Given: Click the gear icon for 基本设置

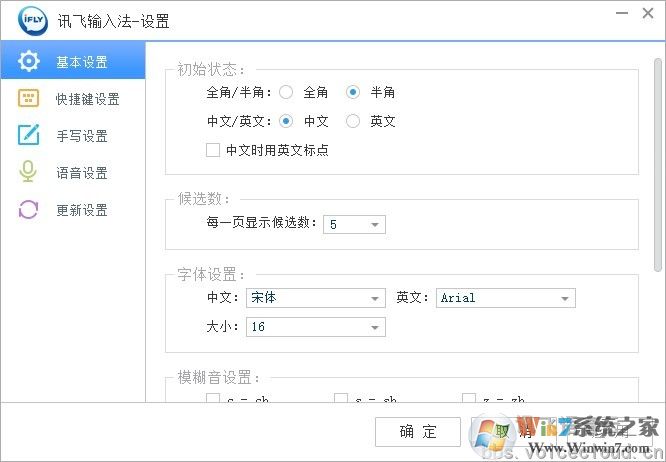Looking at the screenshot, I should tap(28, 62).
